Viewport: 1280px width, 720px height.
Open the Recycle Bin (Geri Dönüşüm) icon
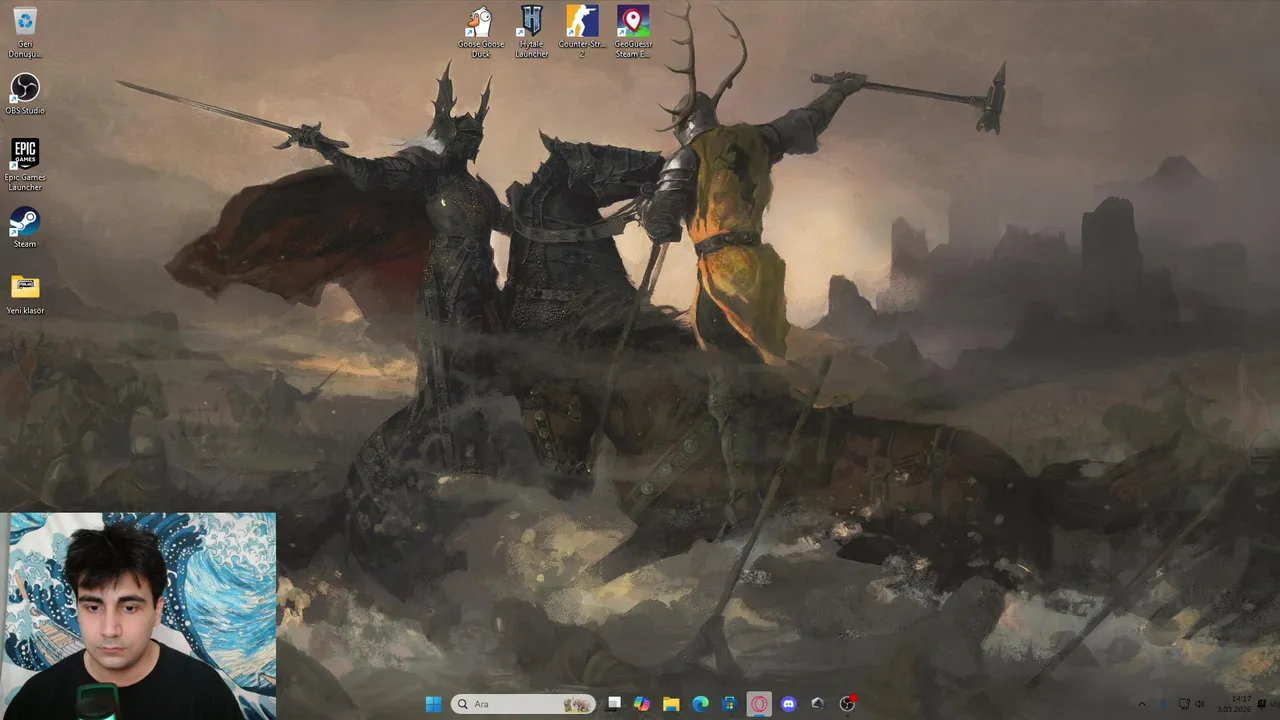click(x=25, y=32)
